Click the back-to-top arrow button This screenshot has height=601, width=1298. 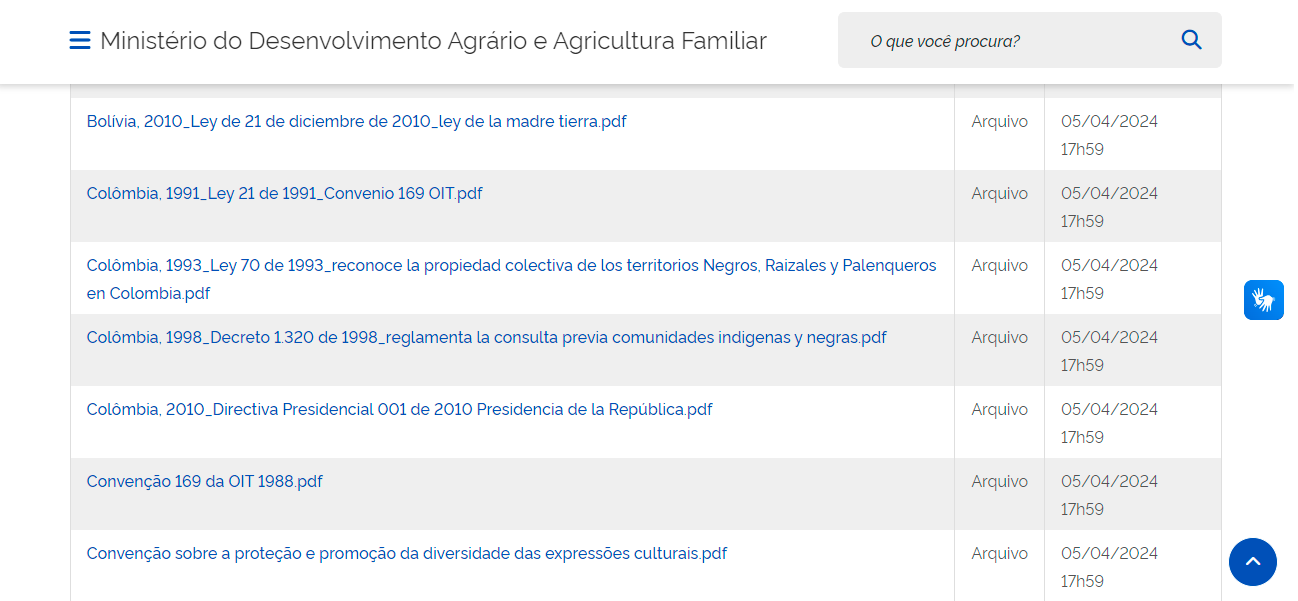tap(1252, 562)
